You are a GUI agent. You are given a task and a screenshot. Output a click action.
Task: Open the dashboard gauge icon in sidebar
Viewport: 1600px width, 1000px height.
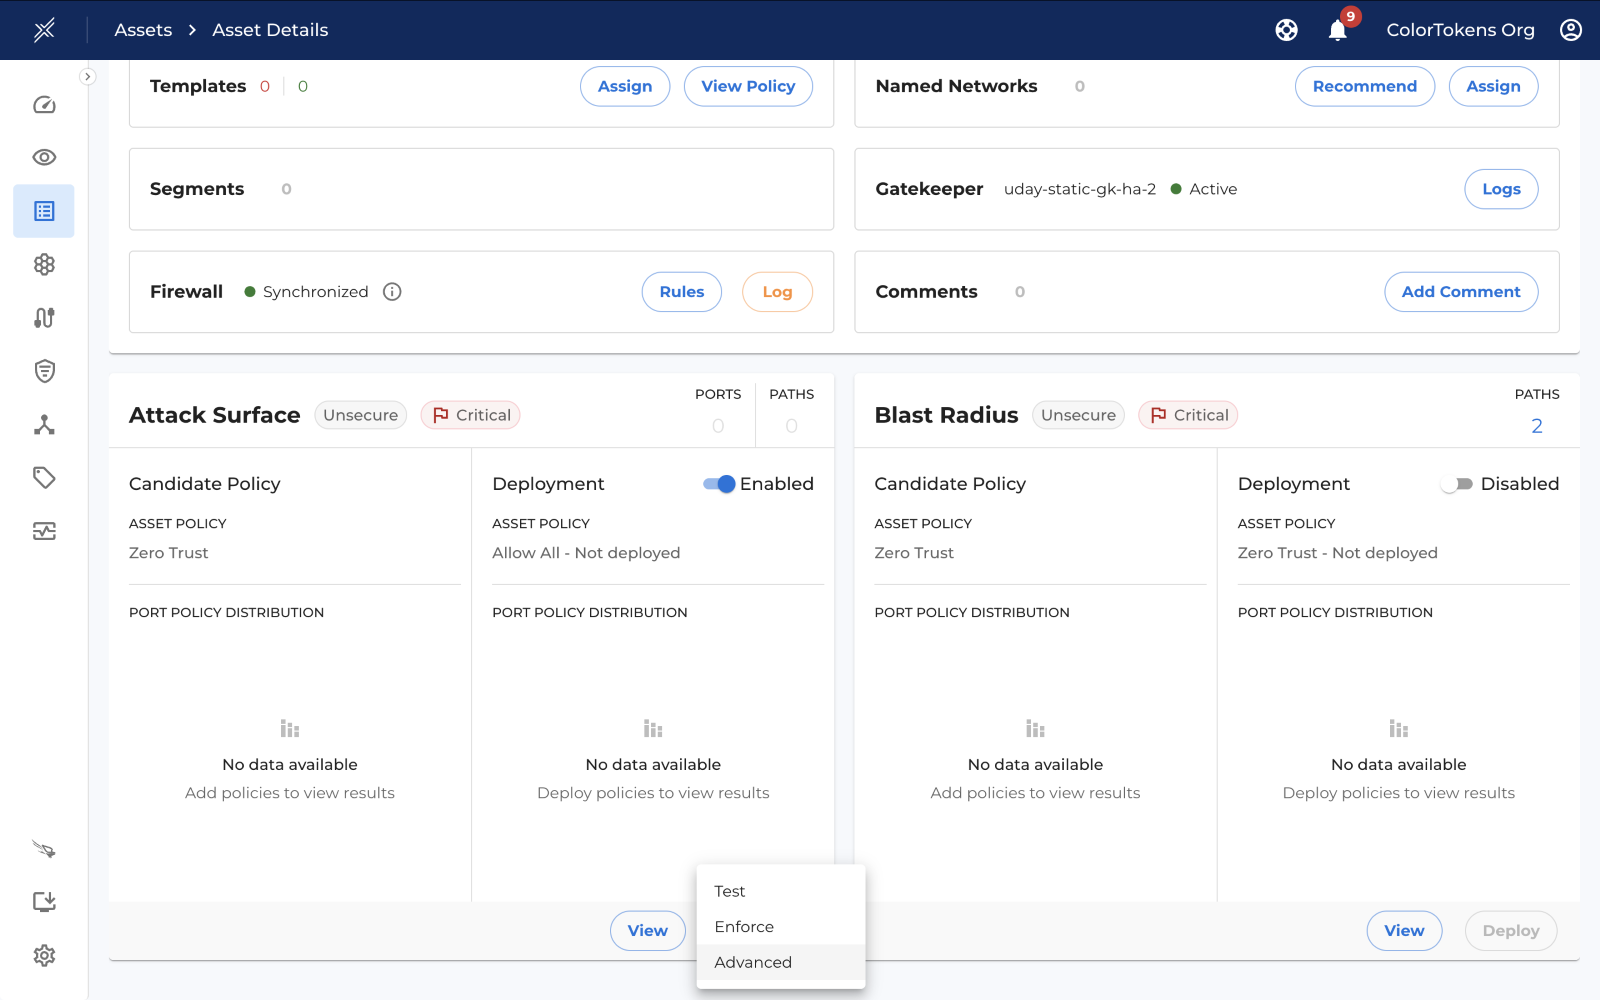(x=44, y=105)
